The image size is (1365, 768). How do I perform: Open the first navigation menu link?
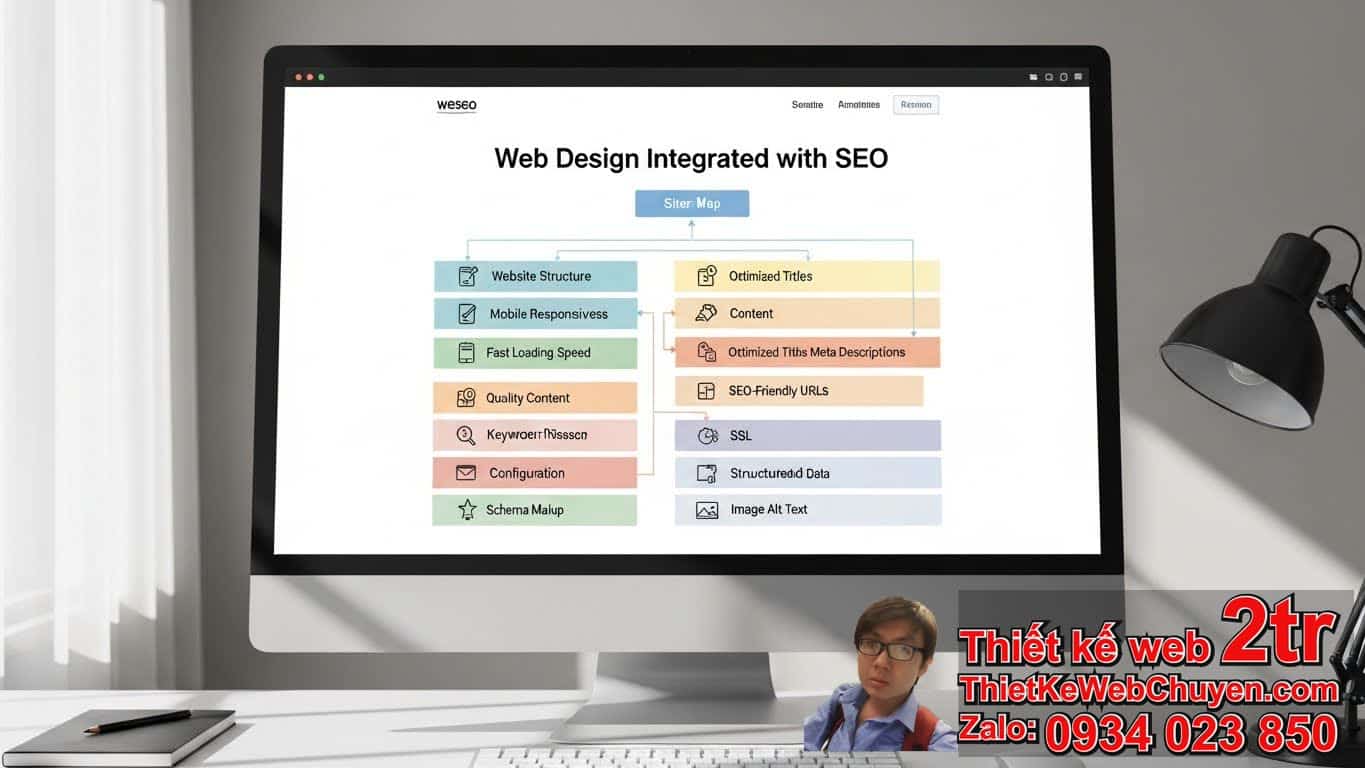tap(807, 105)
